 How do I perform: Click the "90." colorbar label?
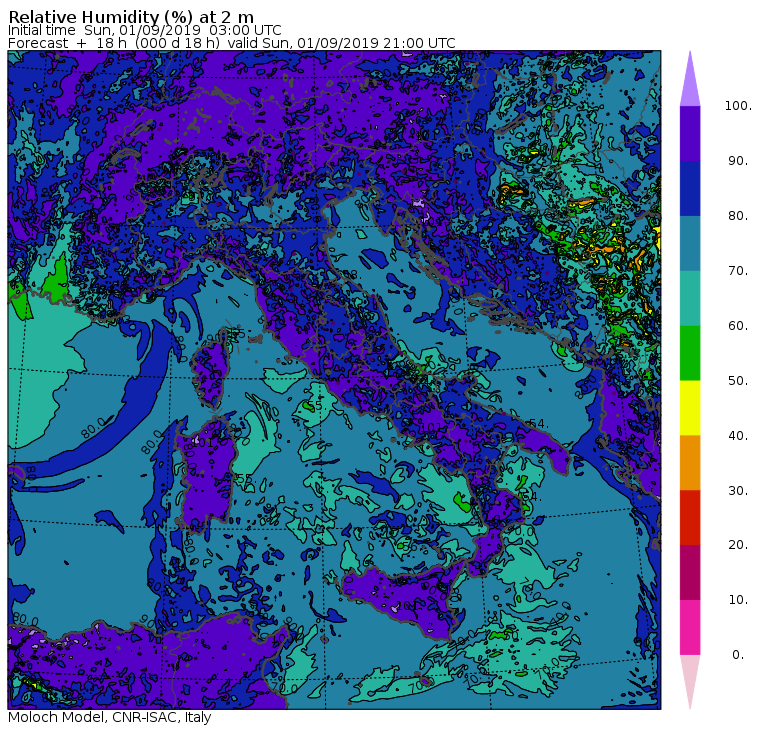pyautogui.click(x=738, y=161)
